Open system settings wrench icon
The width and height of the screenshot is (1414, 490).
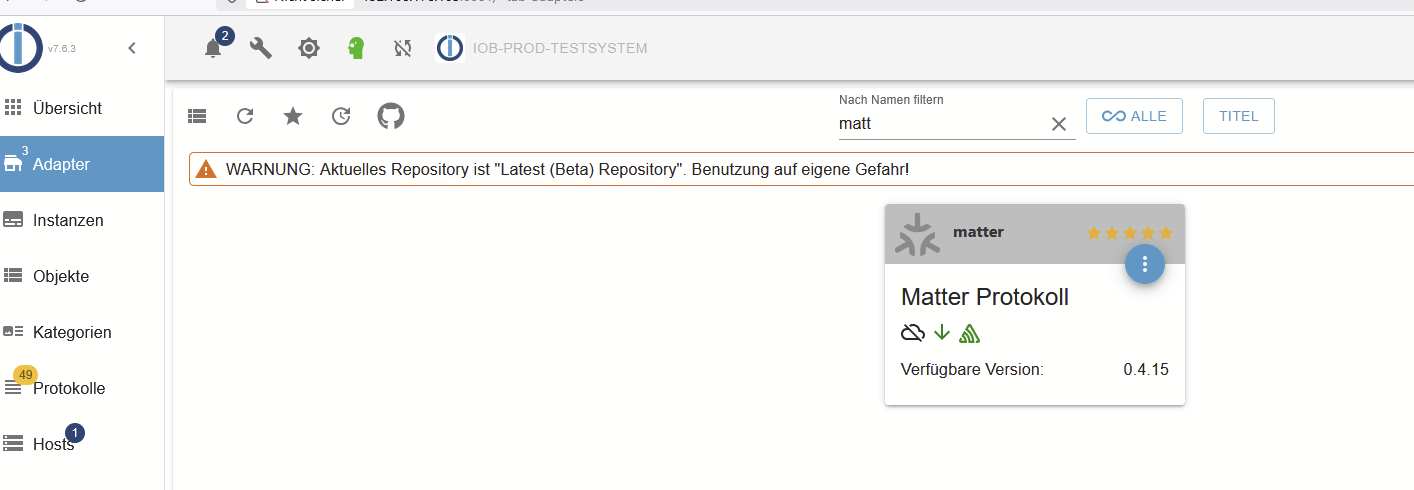tap(260, 48)
